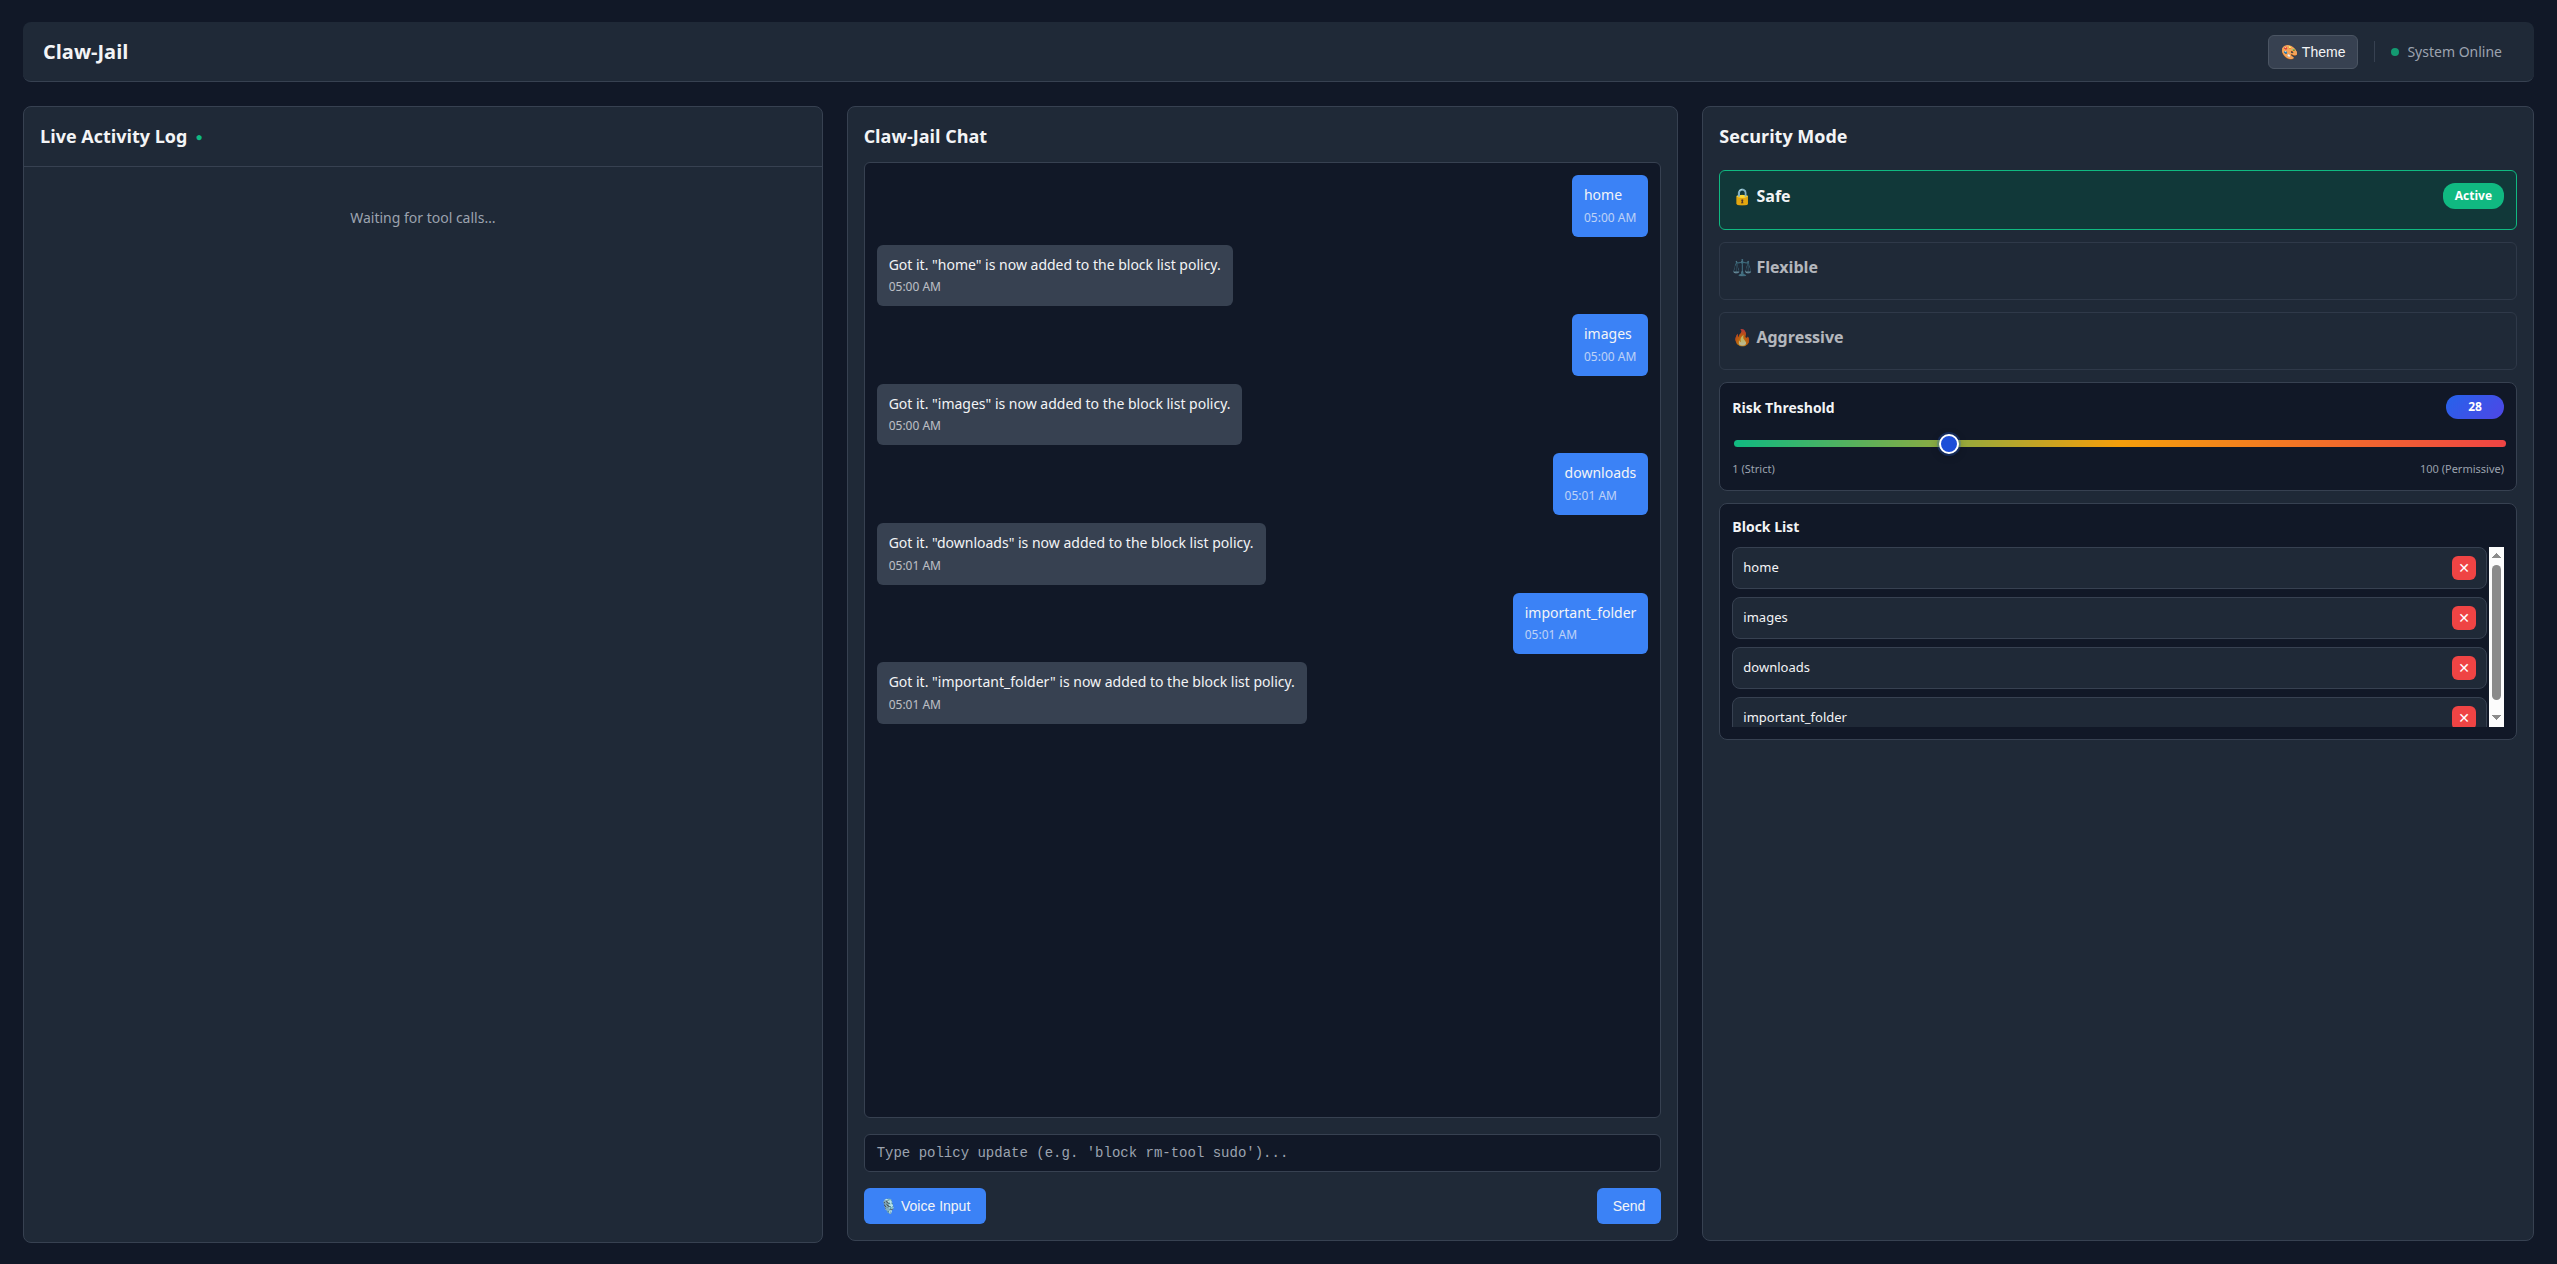2557x1264 pixels.
Task: Click the block list scroll up arrow
Action: click(2496, 555)
